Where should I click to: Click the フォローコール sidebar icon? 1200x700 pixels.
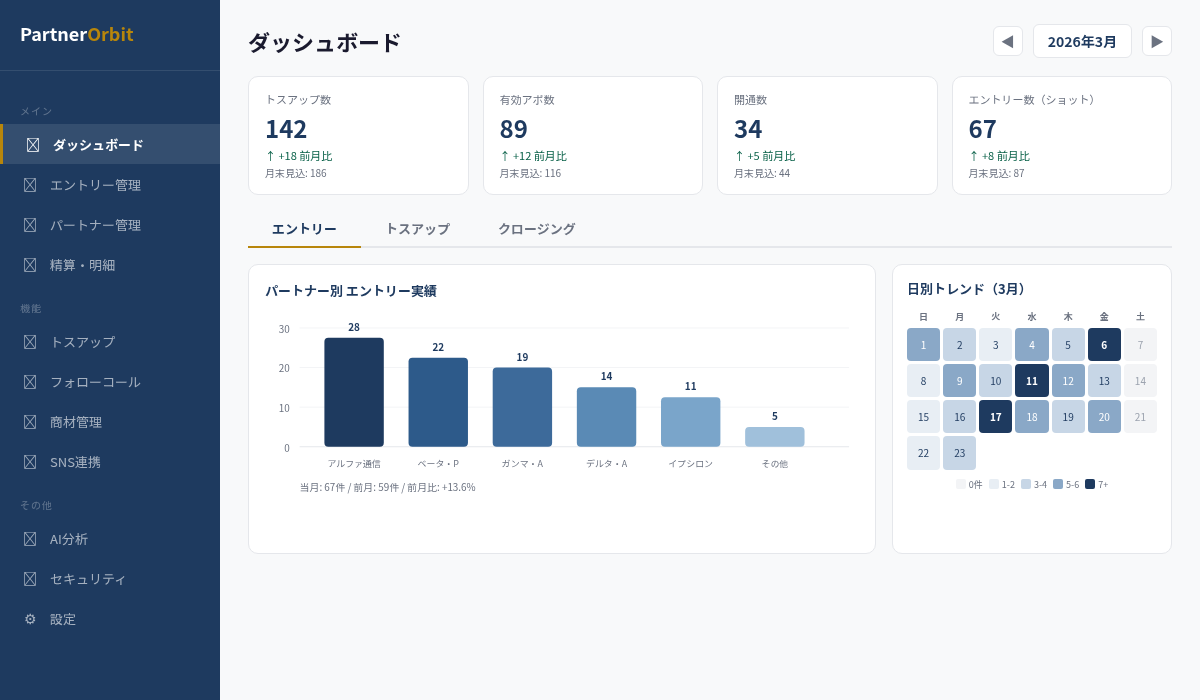pos(30,382)
